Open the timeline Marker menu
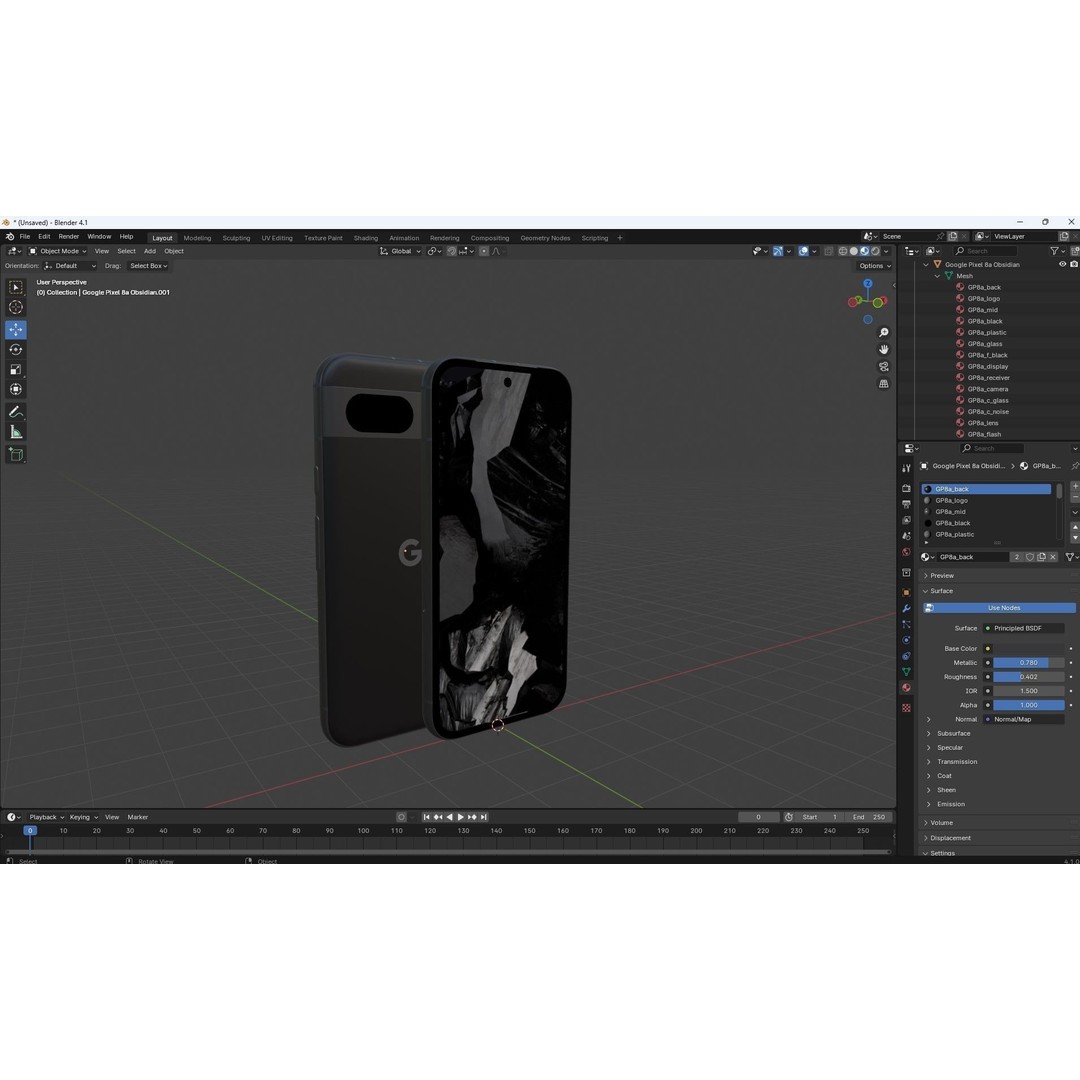The image size is (1080, 1080). point(138,818)
